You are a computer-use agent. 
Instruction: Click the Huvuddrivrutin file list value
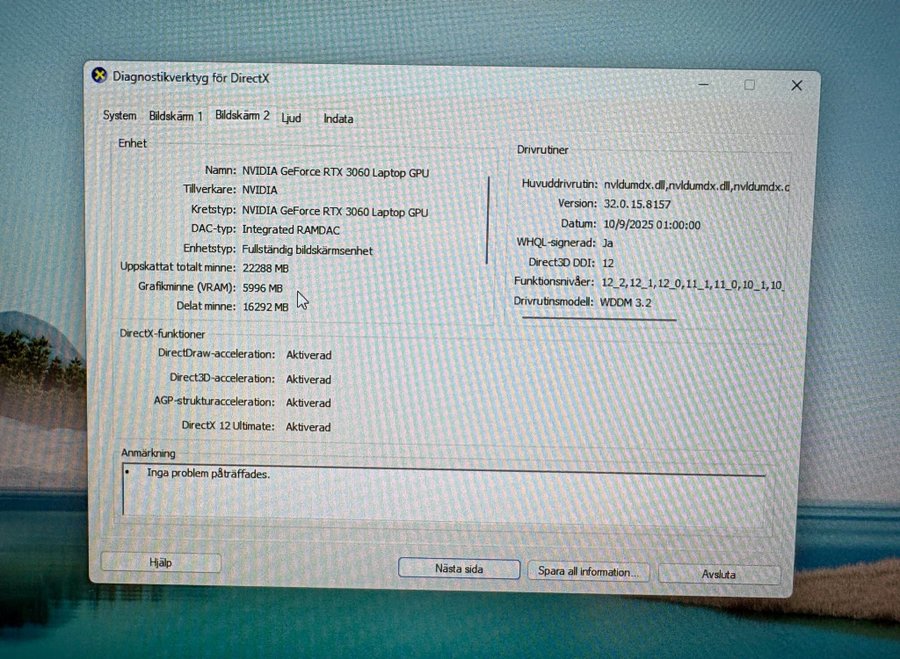[696, 185]
